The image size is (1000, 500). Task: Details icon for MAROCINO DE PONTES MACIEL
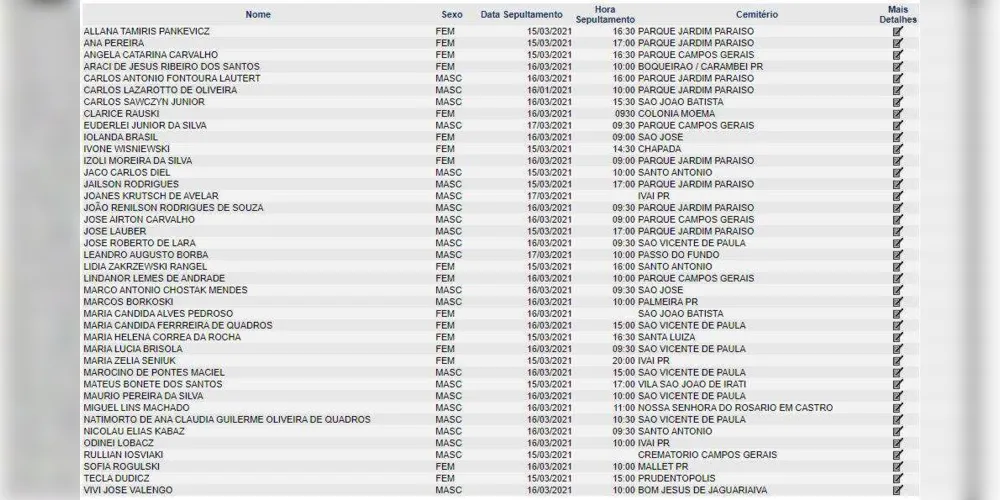point(898,372)
